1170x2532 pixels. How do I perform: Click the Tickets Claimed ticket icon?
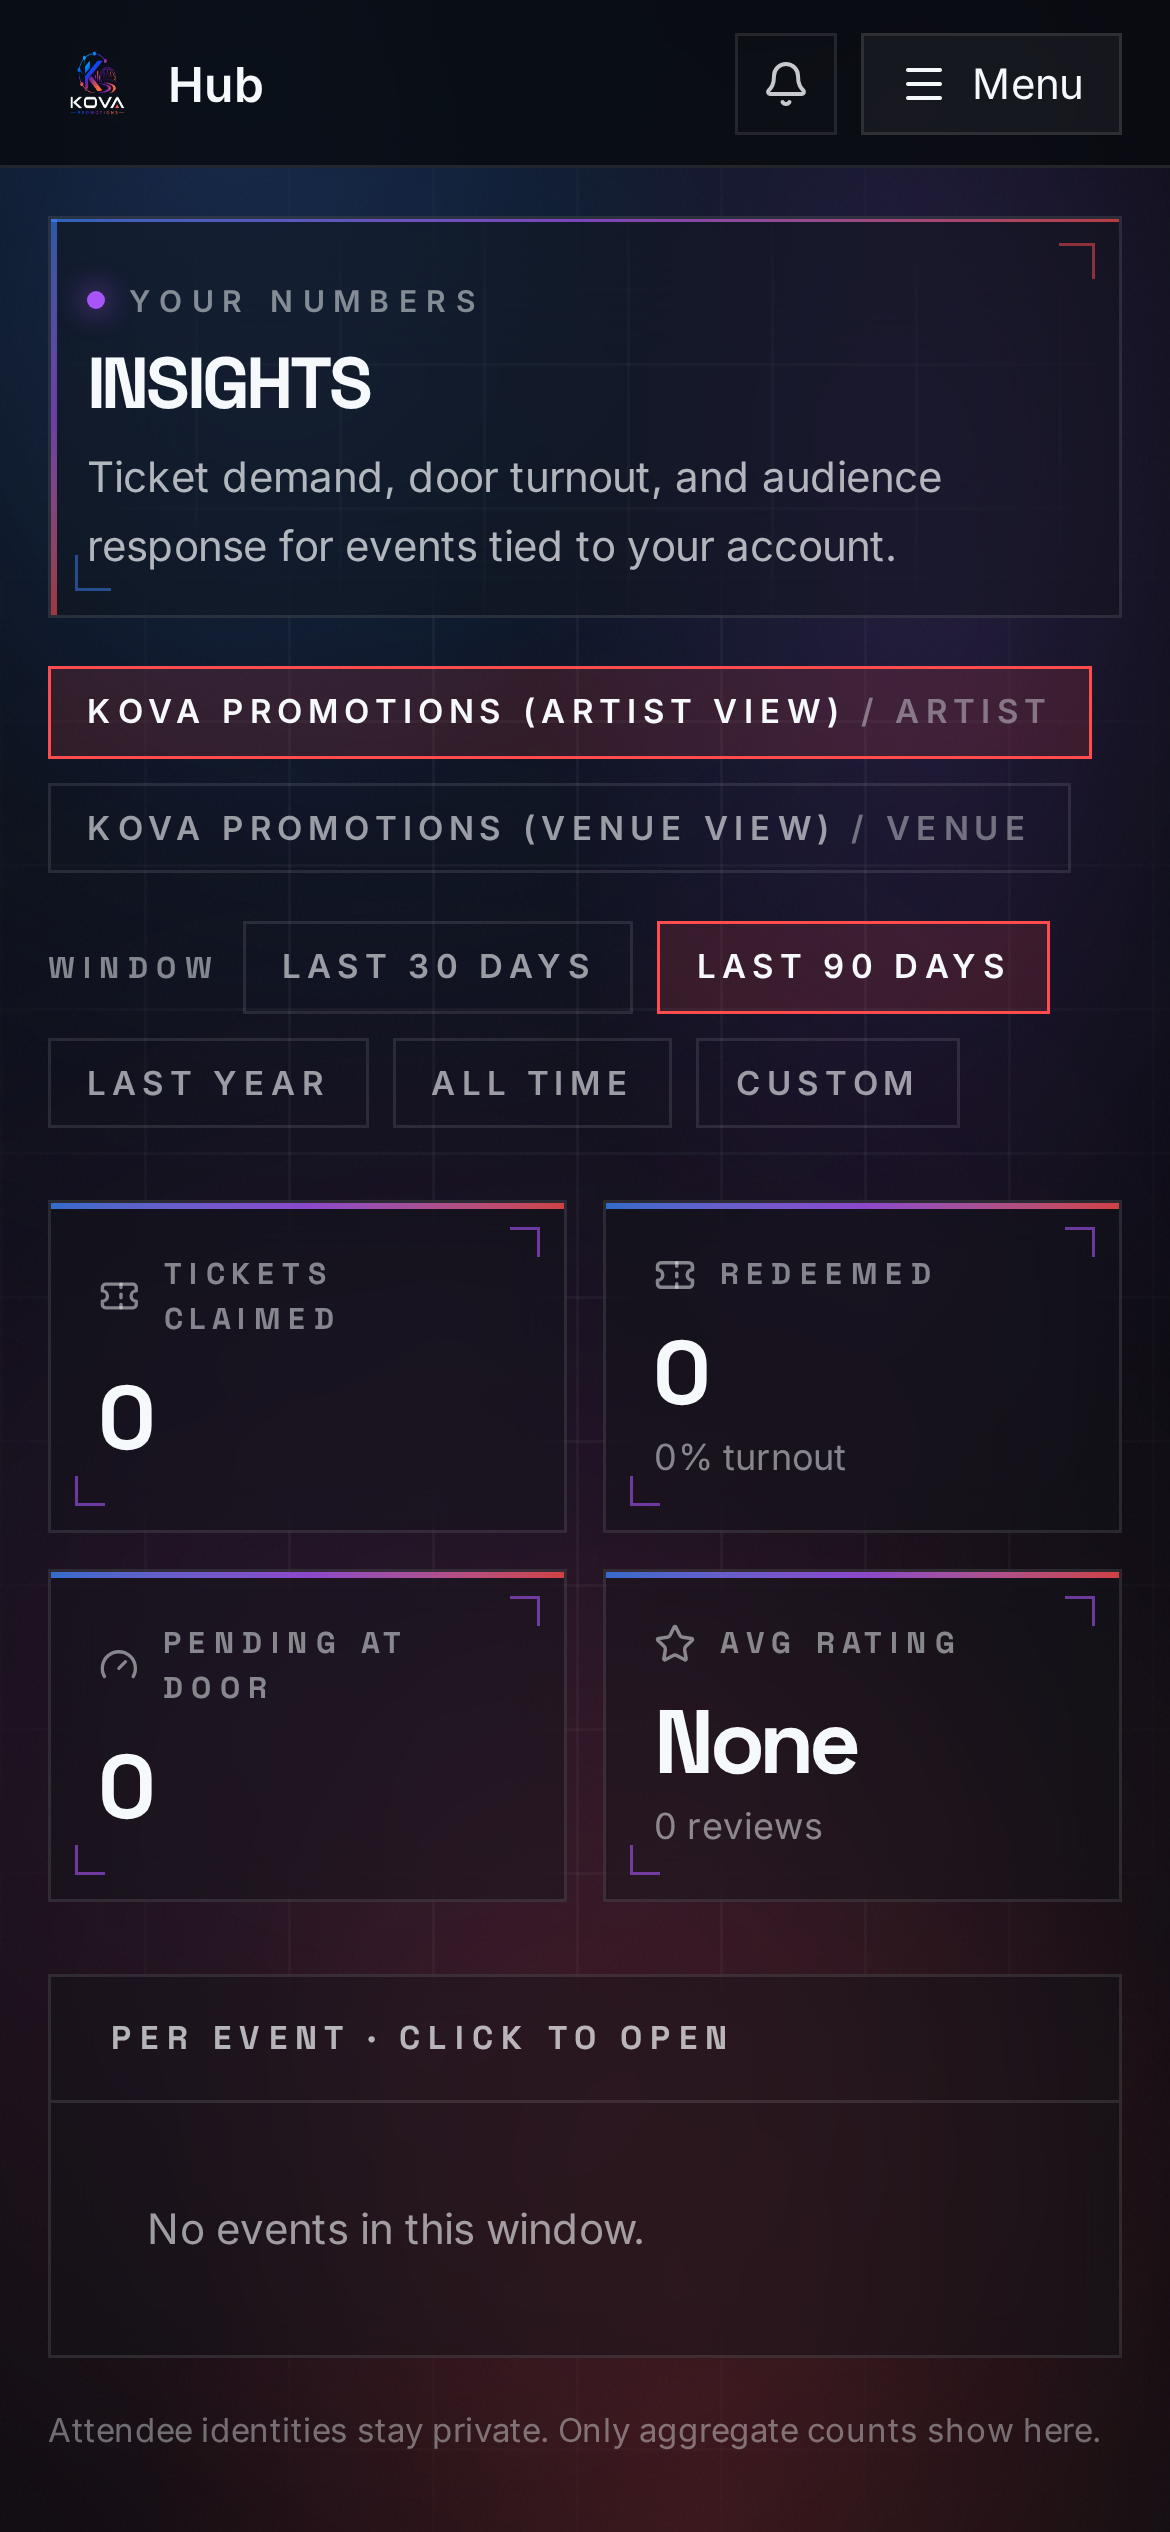click(119, 1296)
